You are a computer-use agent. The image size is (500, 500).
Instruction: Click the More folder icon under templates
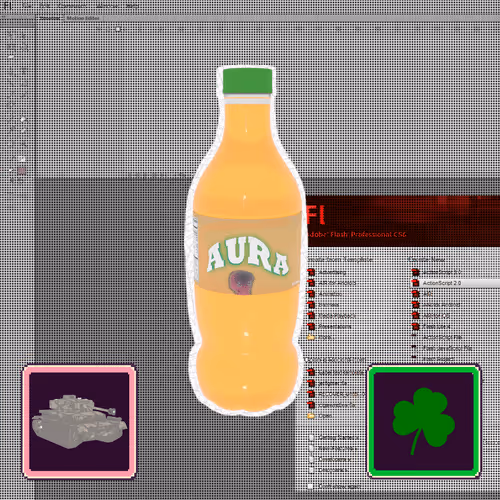[311, 337]
